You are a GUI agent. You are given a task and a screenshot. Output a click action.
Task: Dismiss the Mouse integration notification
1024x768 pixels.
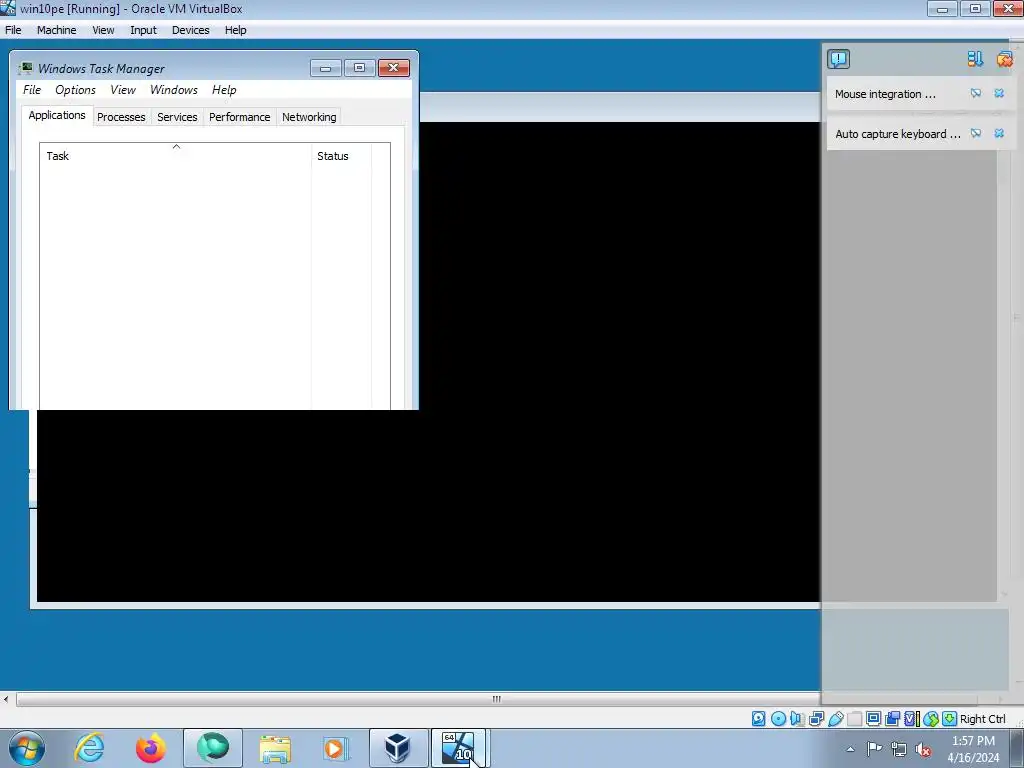click(x=999, y=93)
